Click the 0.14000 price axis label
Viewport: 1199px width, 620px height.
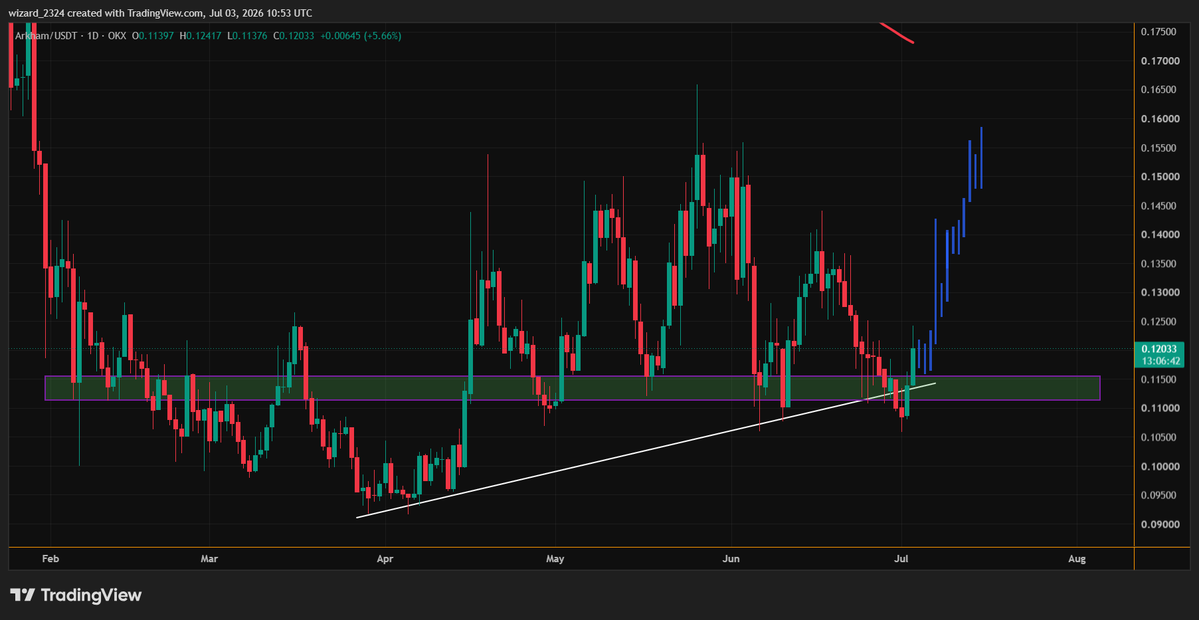[1158, 235]
